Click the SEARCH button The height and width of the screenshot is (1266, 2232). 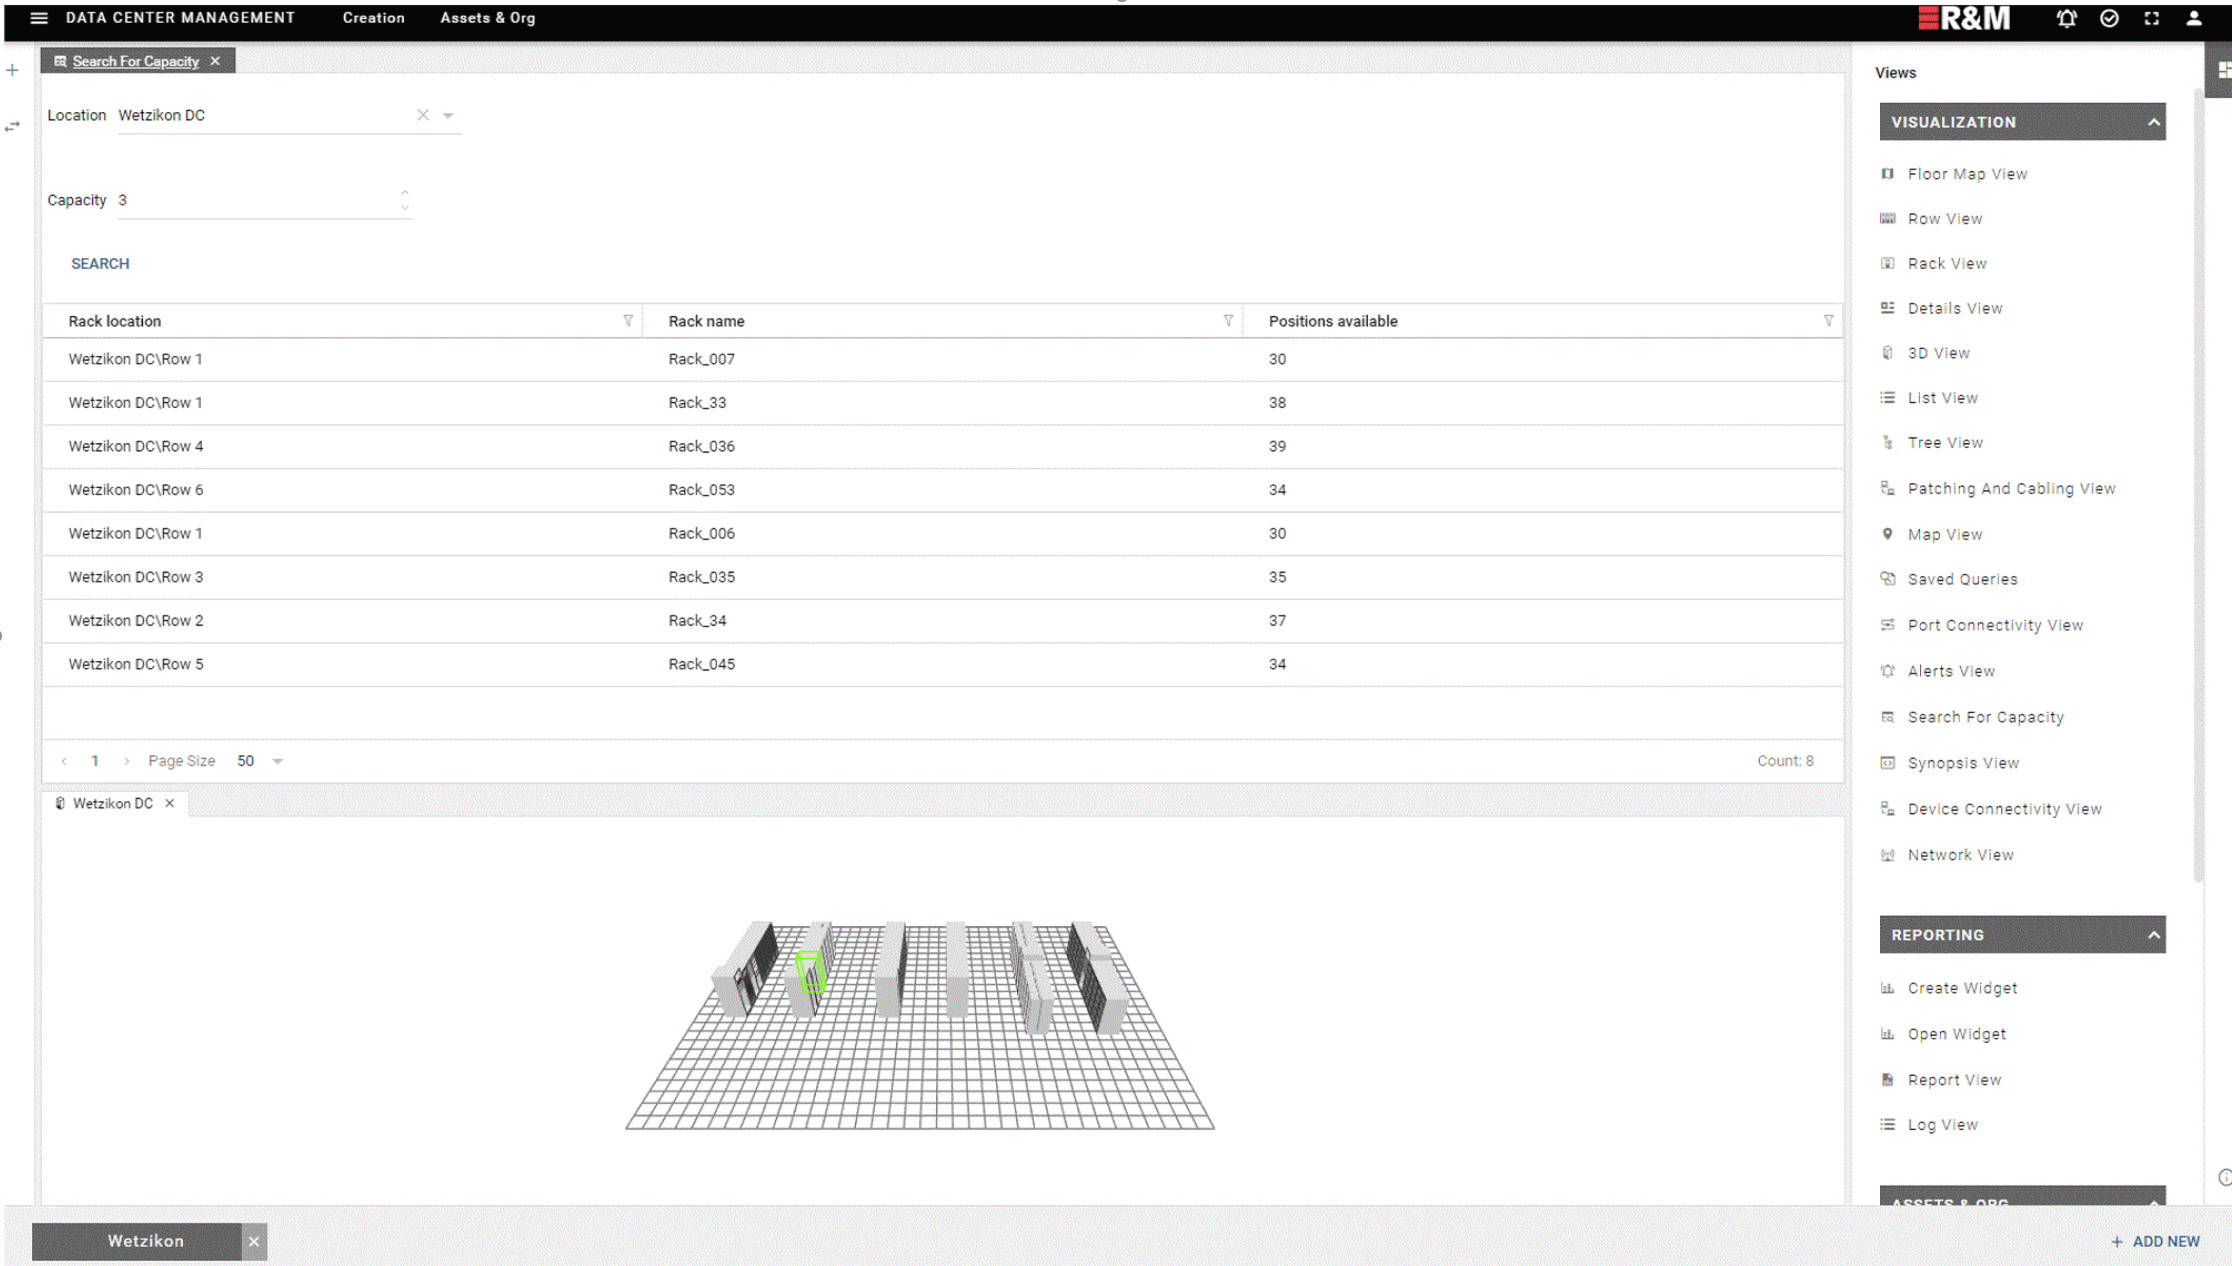pyautogui.click(x=100, y=263)
